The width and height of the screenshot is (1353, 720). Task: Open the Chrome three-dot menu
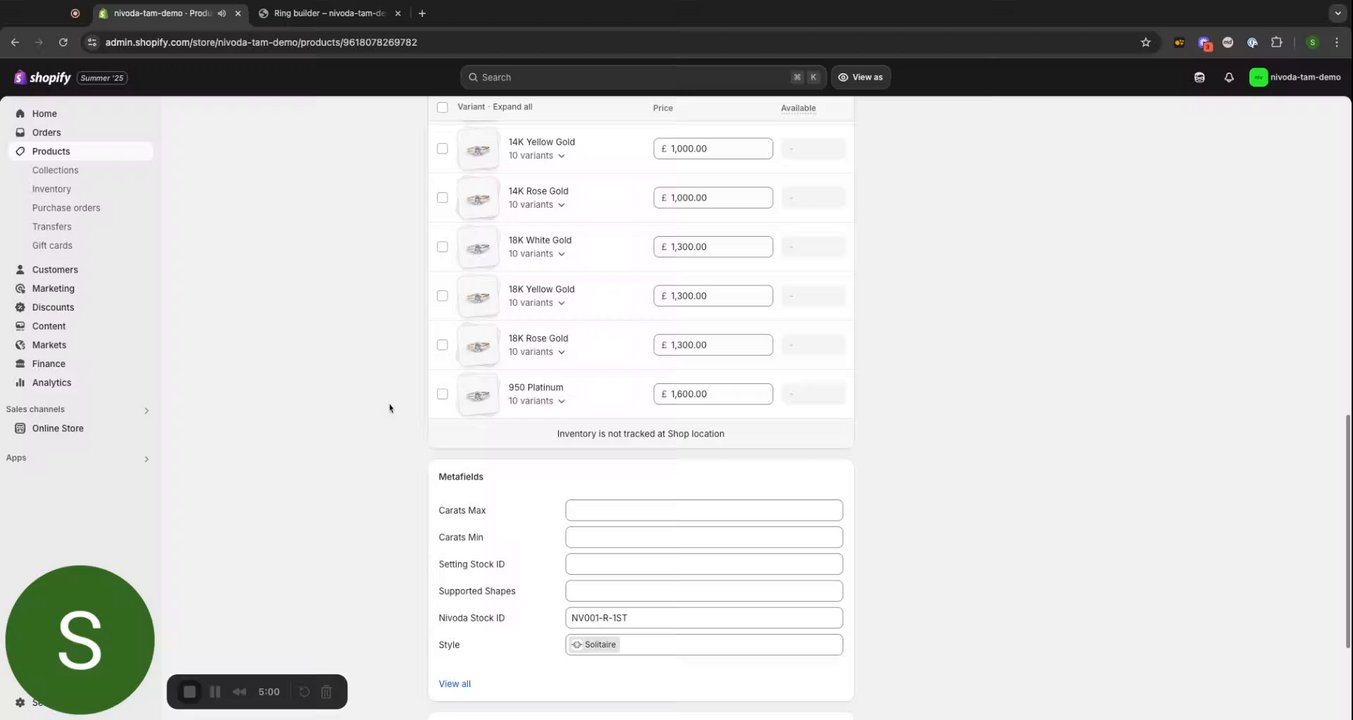tap(1337, 42)
